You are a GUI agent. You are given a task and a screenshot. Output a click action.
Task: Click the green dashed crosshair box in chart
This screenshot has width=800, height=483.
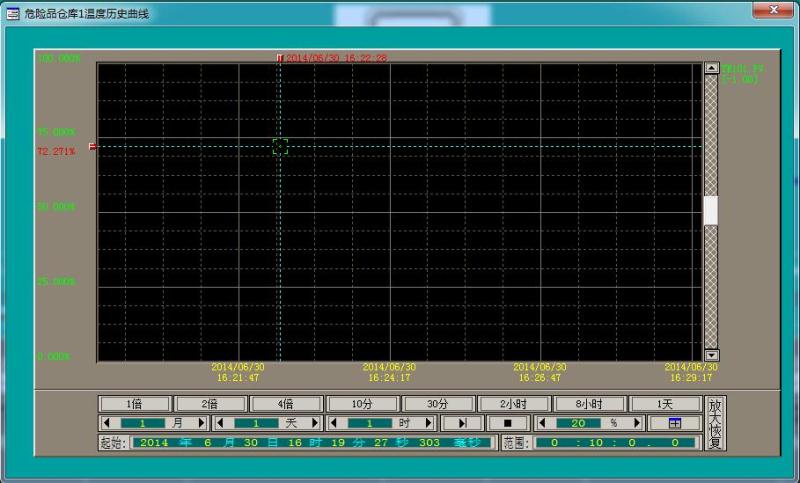click(x=280, y=147)
